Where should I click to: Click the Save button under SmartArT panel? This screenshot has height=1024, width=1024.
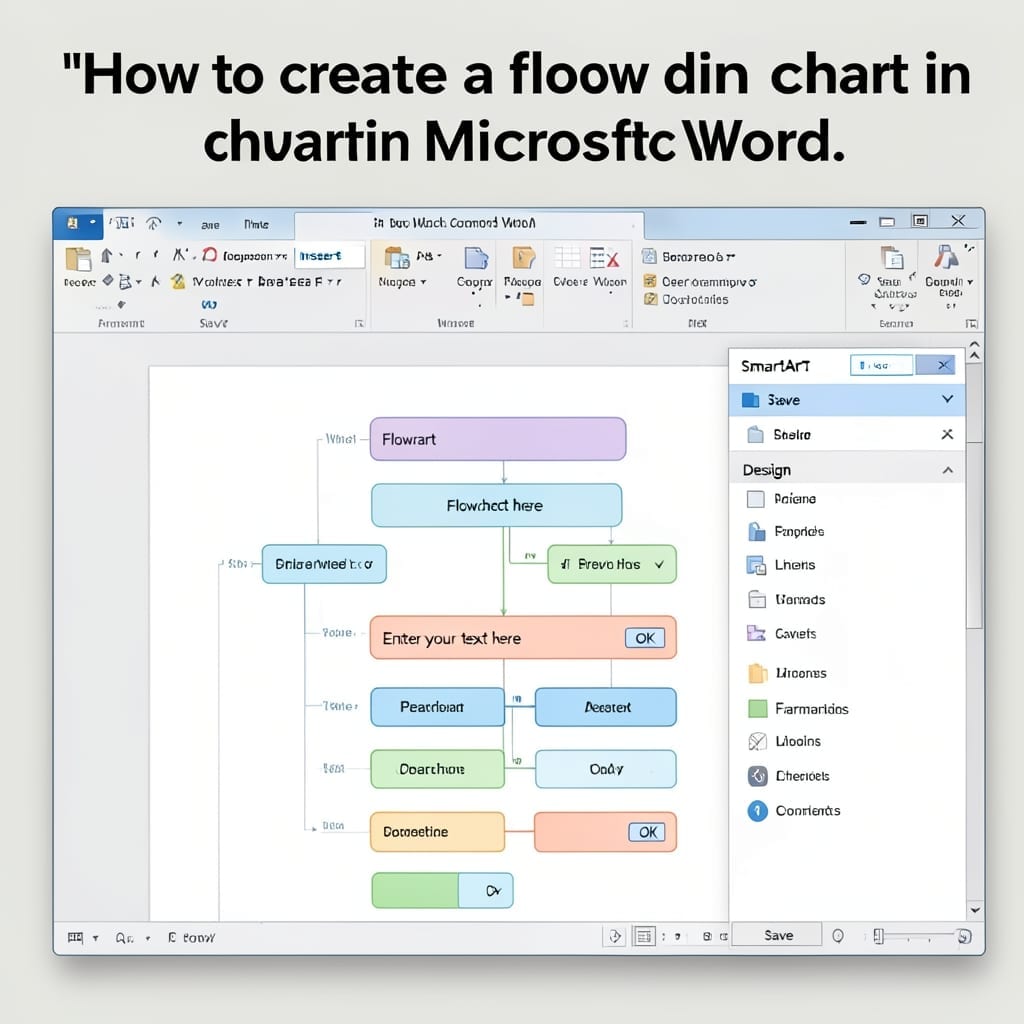tap(777, 935)
